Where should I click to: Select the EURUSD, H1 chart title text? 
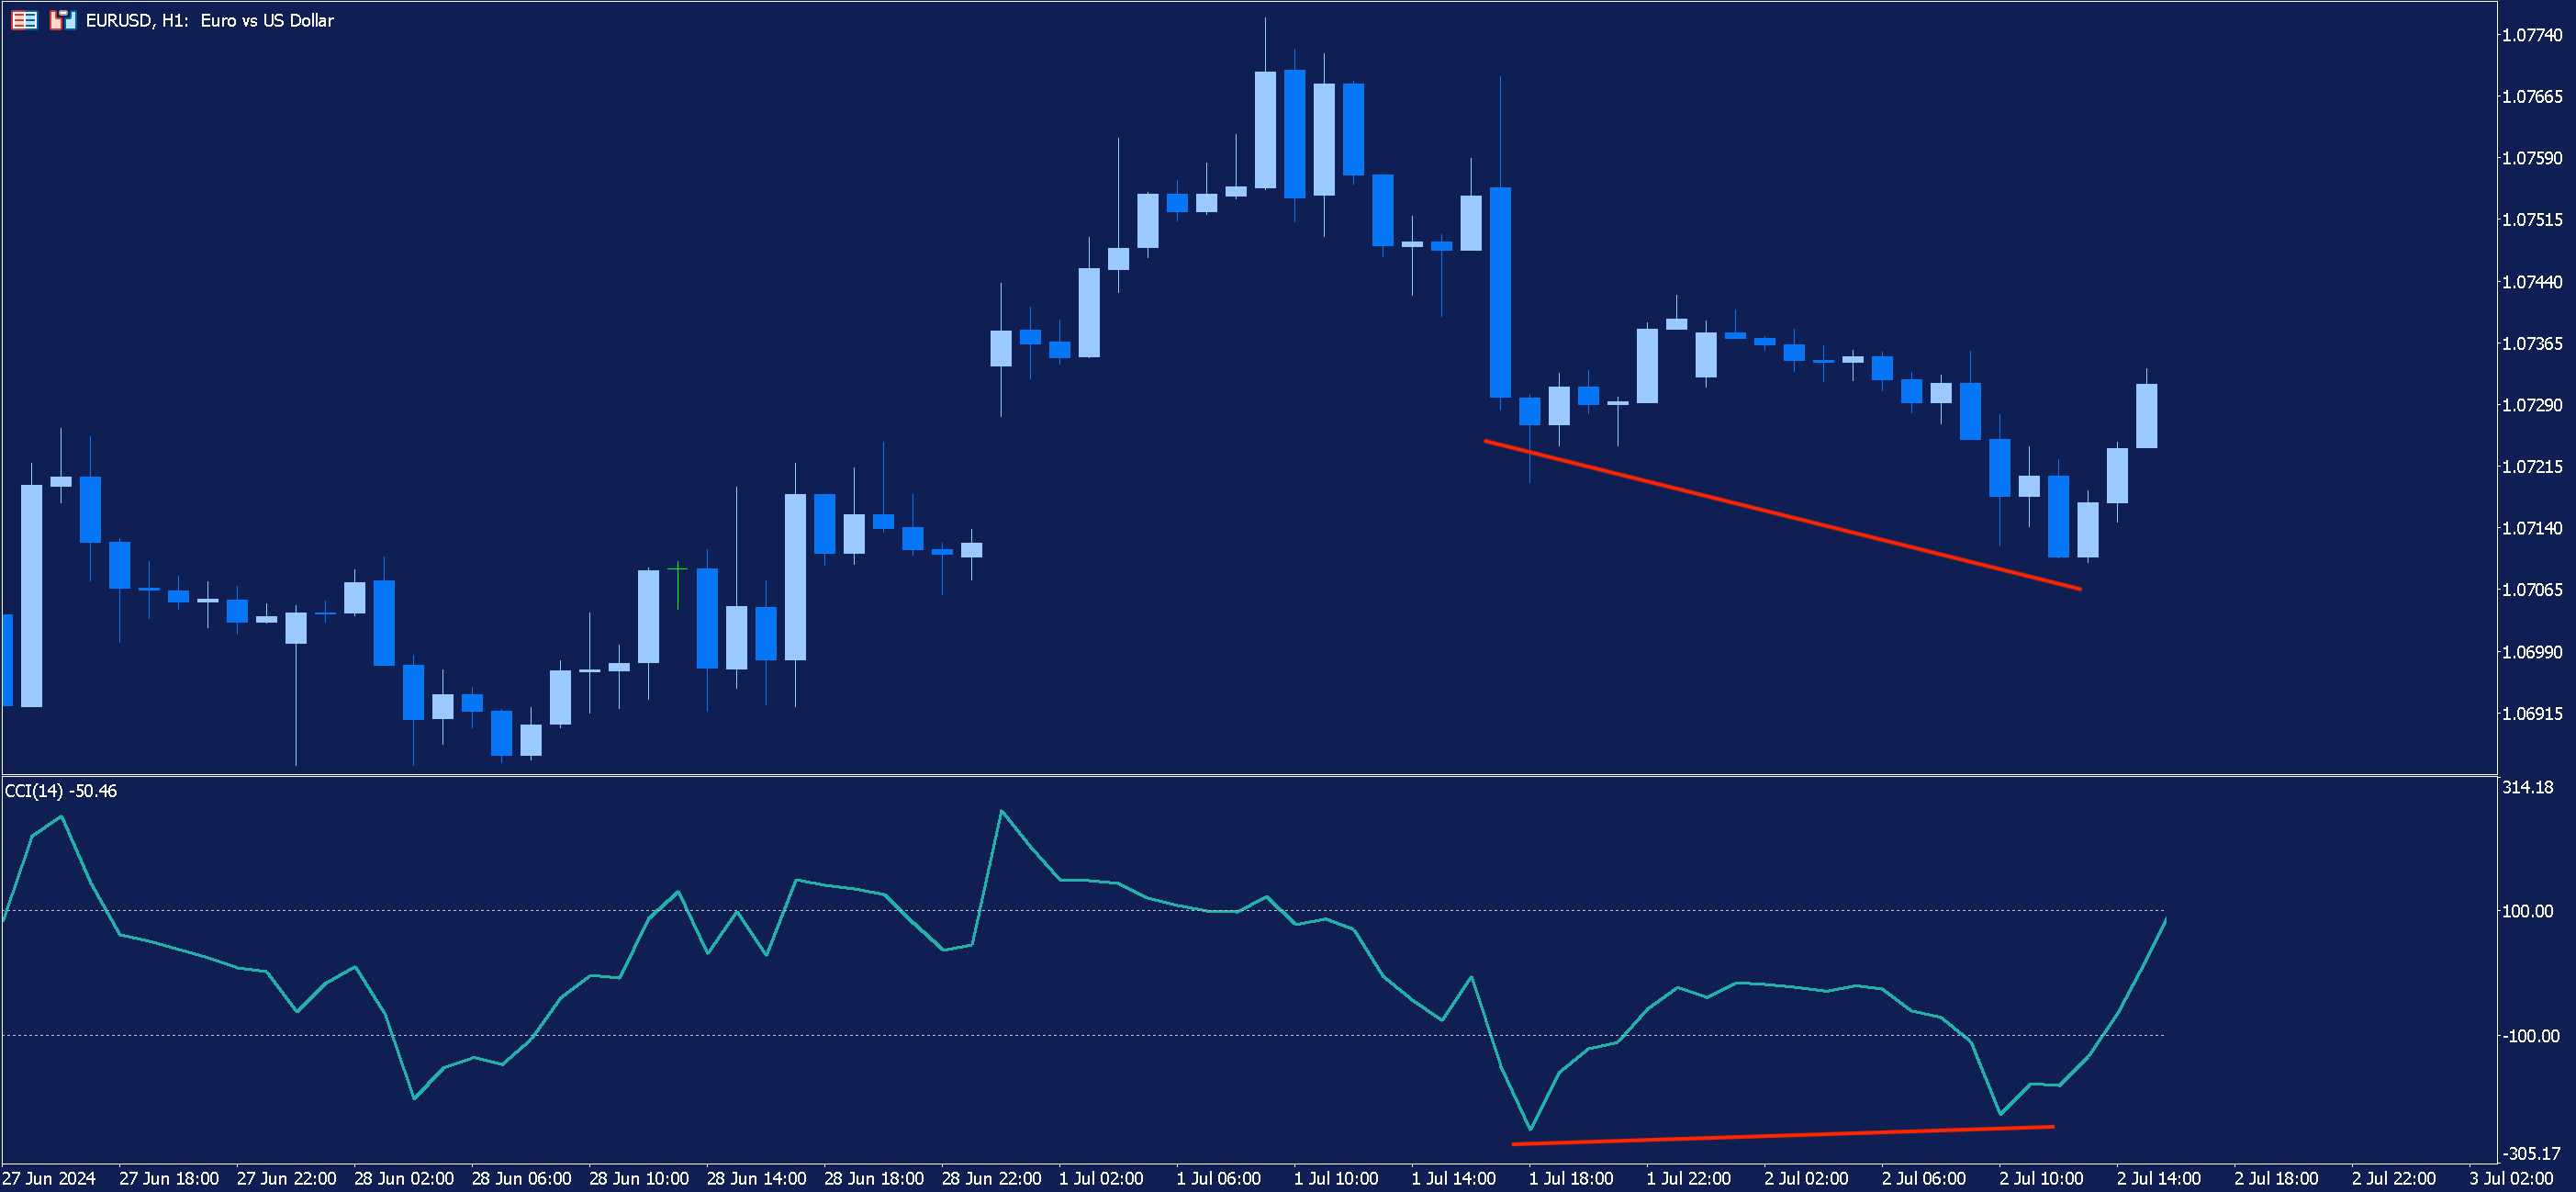coord(210,20)
